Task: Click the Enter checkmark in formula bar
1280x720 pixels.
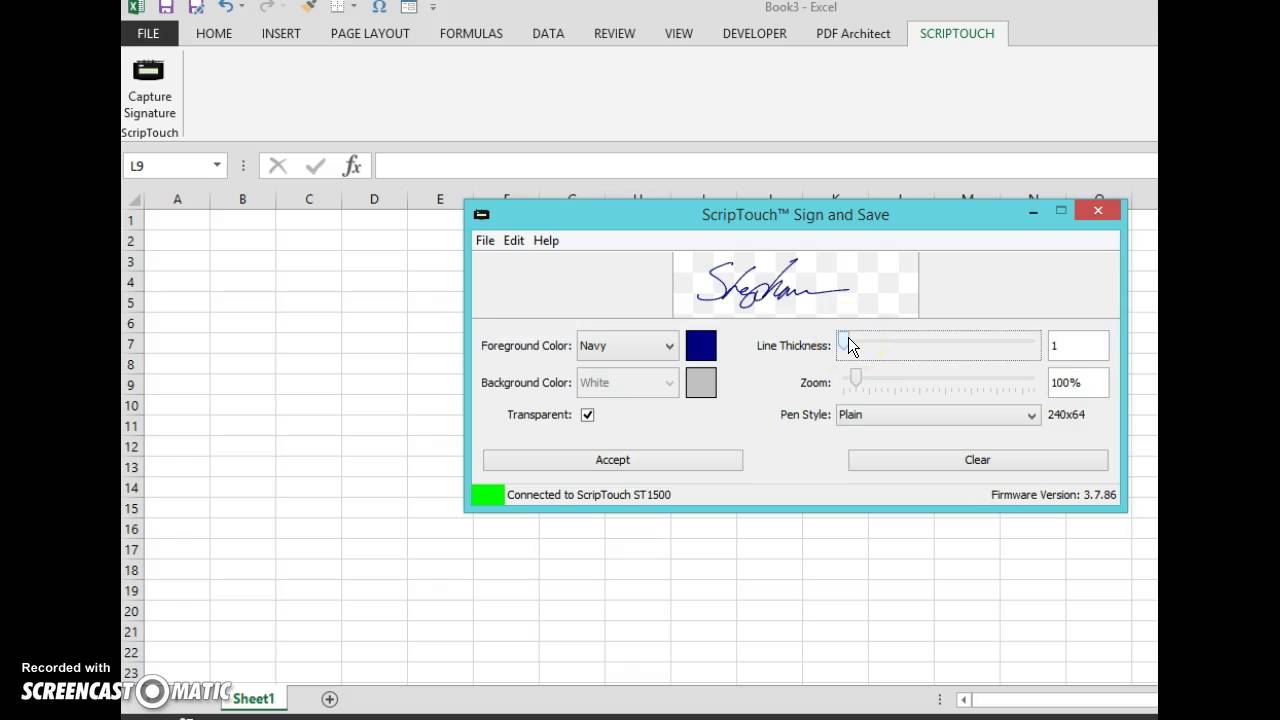Action: [315, 166]
